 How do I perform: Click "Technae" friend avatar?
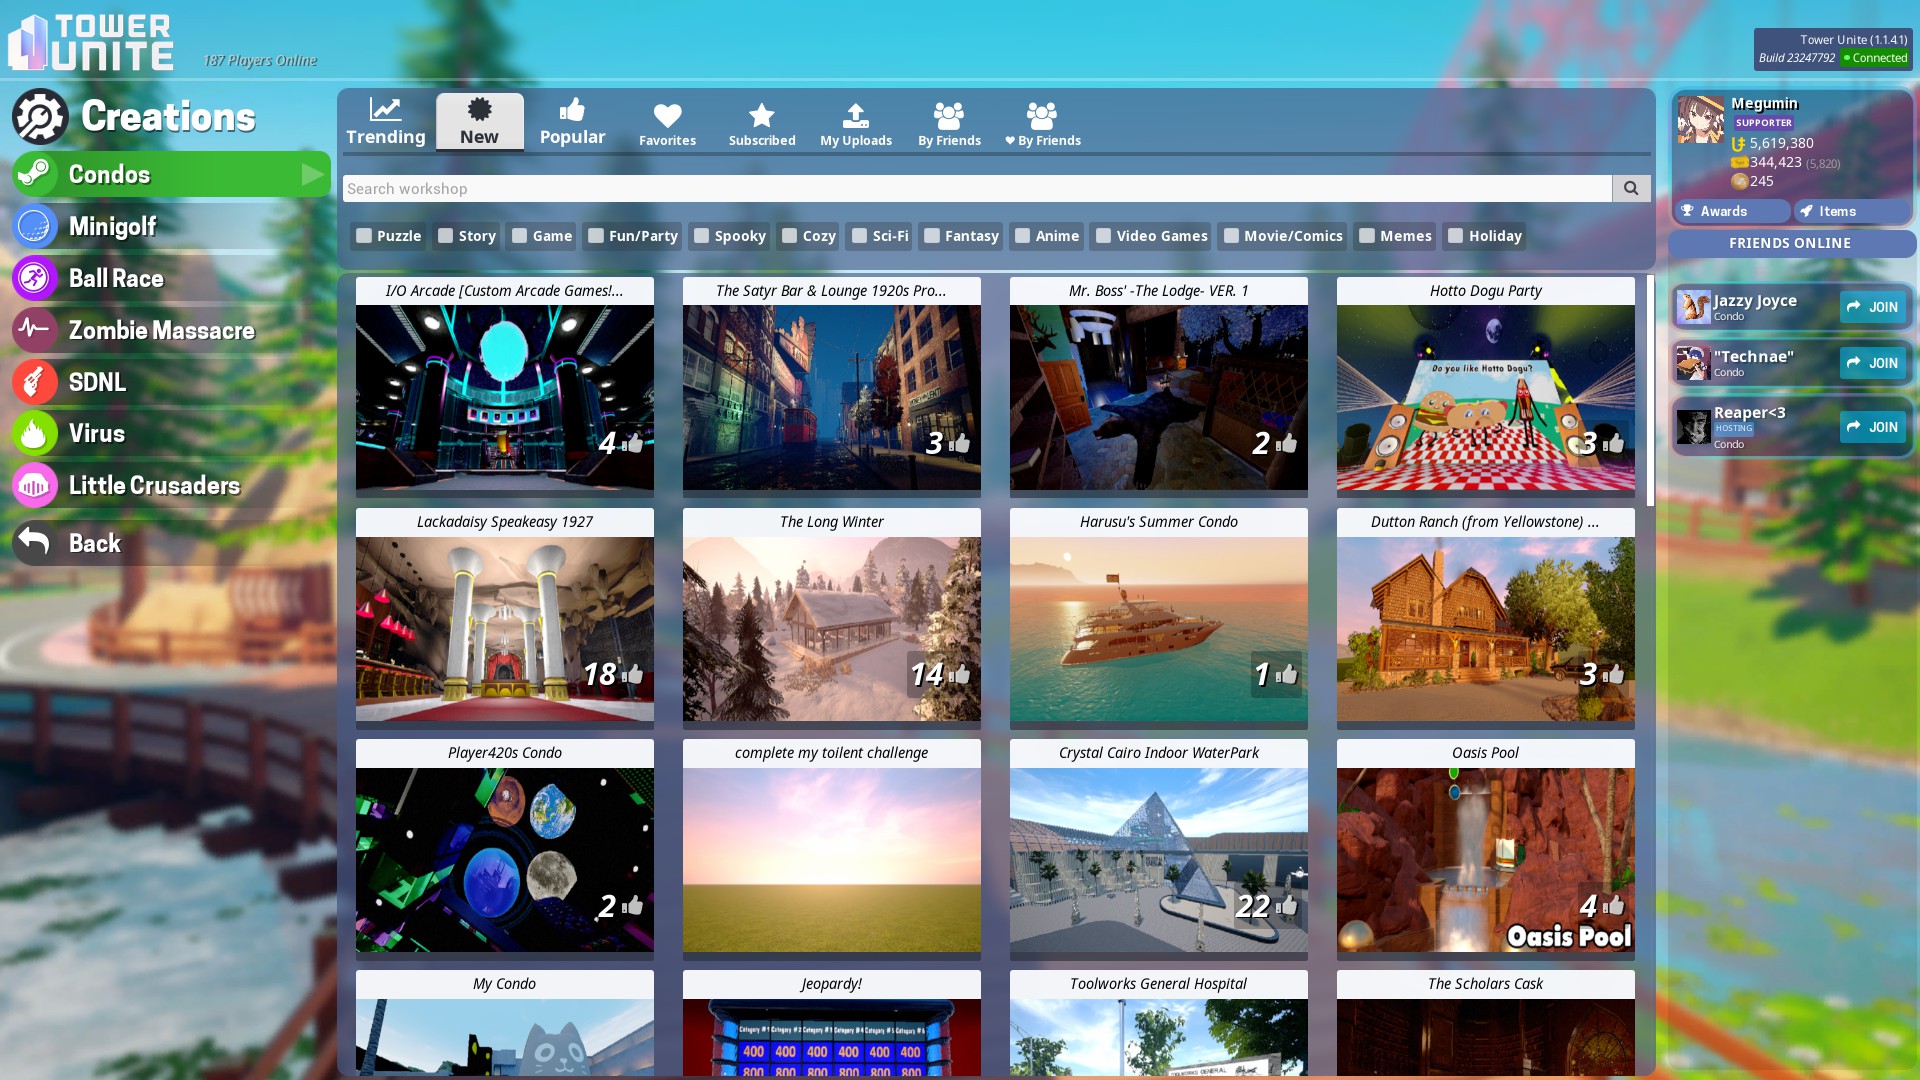(x=1693, y=363)
